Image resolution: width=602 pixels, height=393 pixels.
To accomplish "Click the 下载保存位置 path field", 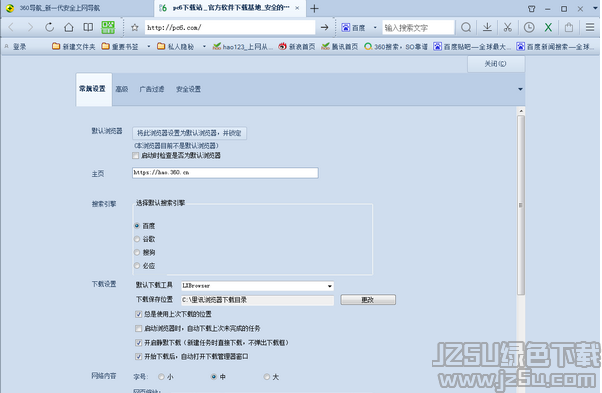I will click(x=257, y=300).
